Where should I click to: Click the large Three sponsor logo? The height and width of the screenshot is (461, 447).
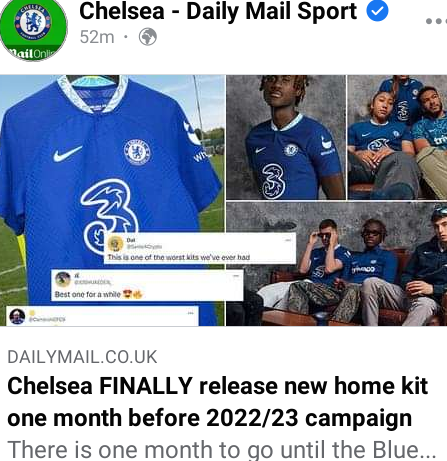(x=110, y=216)
